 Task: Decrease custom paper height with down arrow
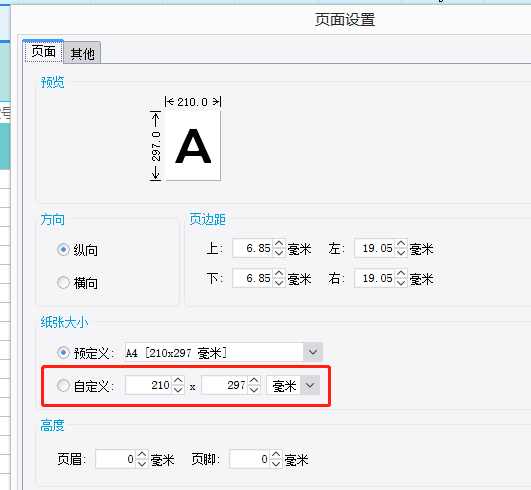[254, 390]
